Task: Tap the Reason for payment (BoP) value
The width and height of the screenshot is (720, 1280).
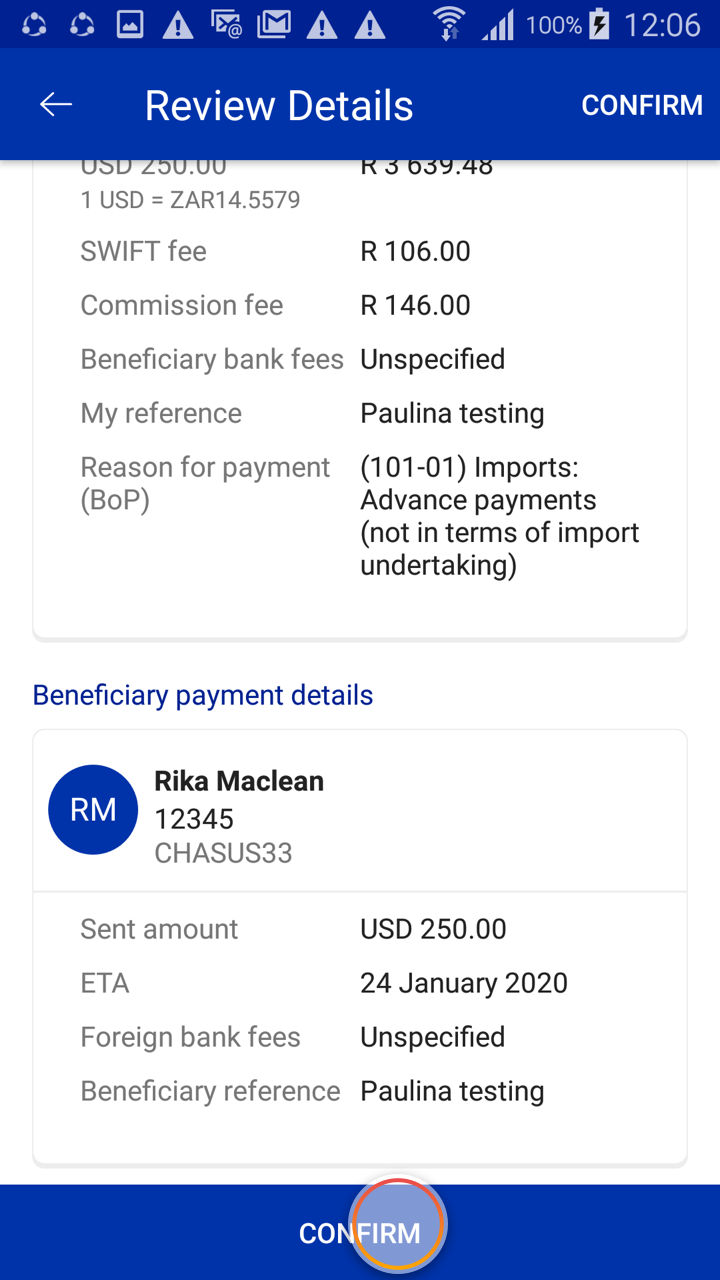Action: click(499, 516)
